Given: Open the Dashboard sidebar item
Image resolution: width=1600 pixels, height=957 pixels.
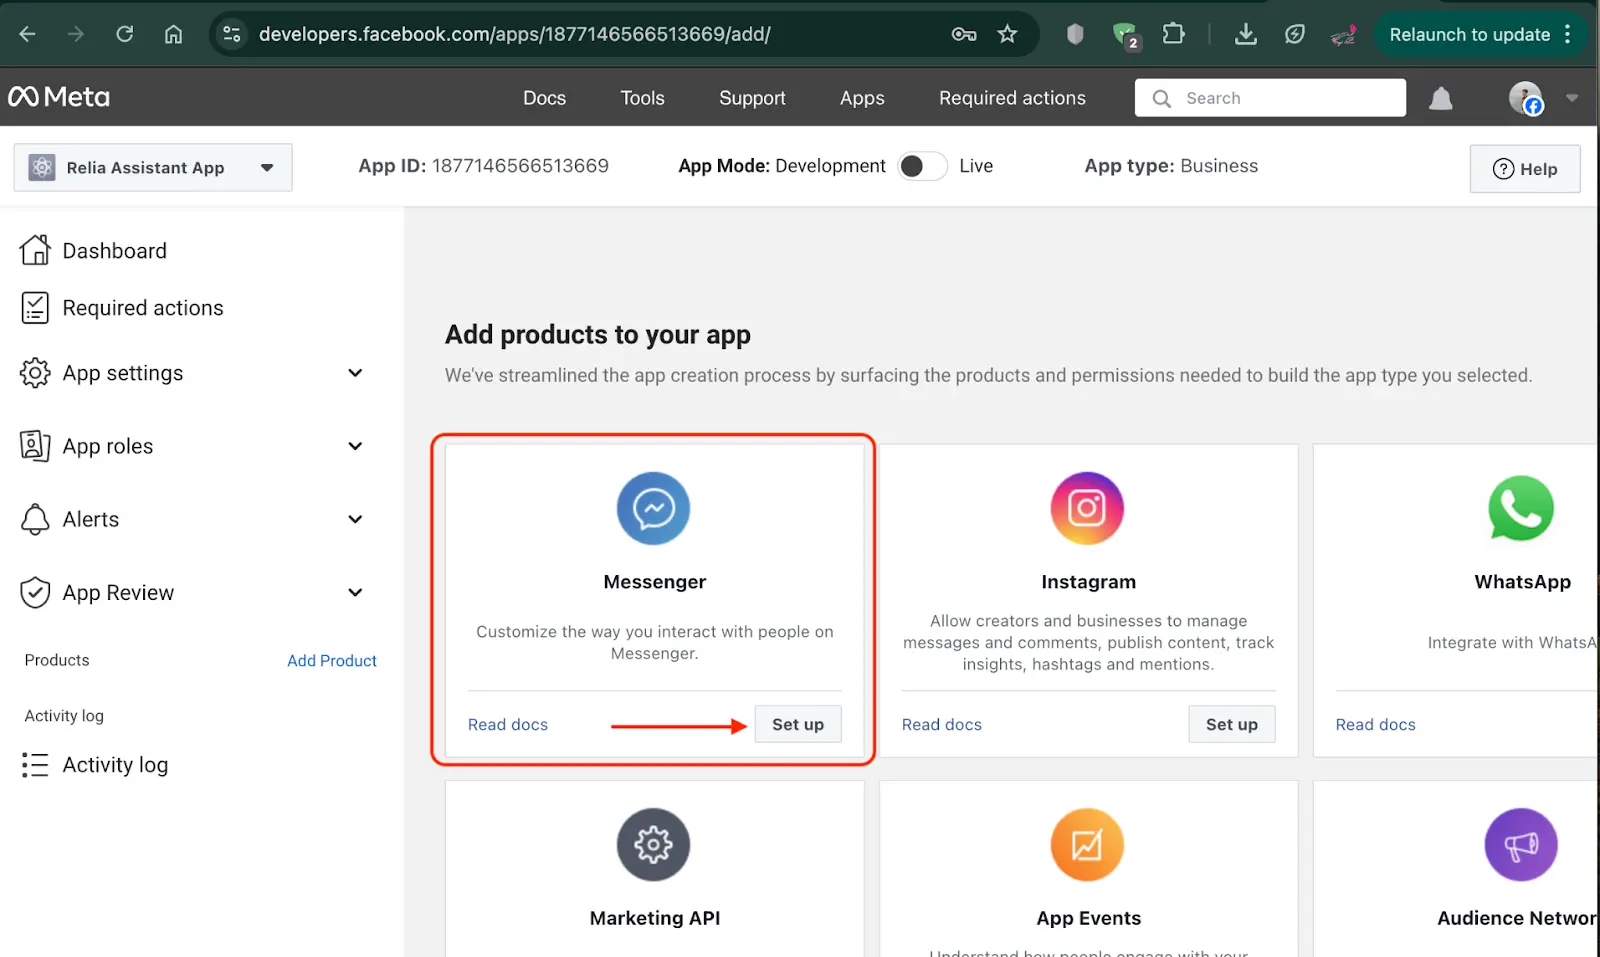Looking at the screenshot, I should pyautogui.click(x=113, y=250).
